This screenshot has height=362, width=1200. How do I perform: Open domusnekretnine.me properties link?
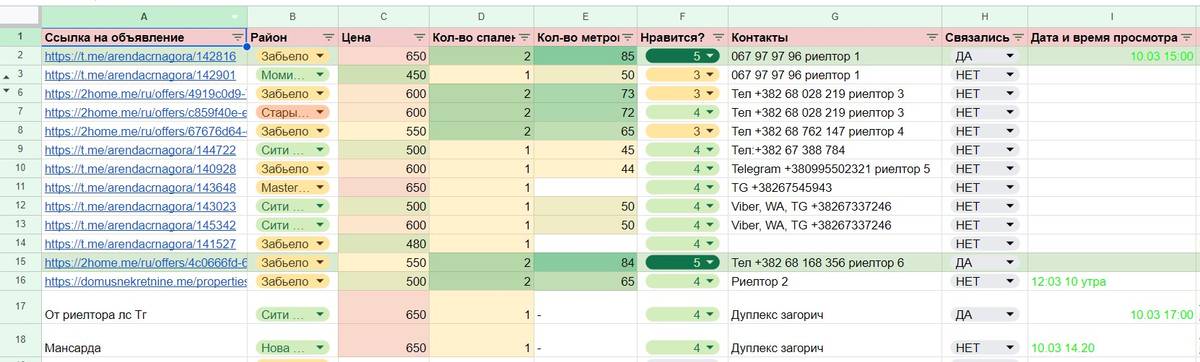(146, 282)
